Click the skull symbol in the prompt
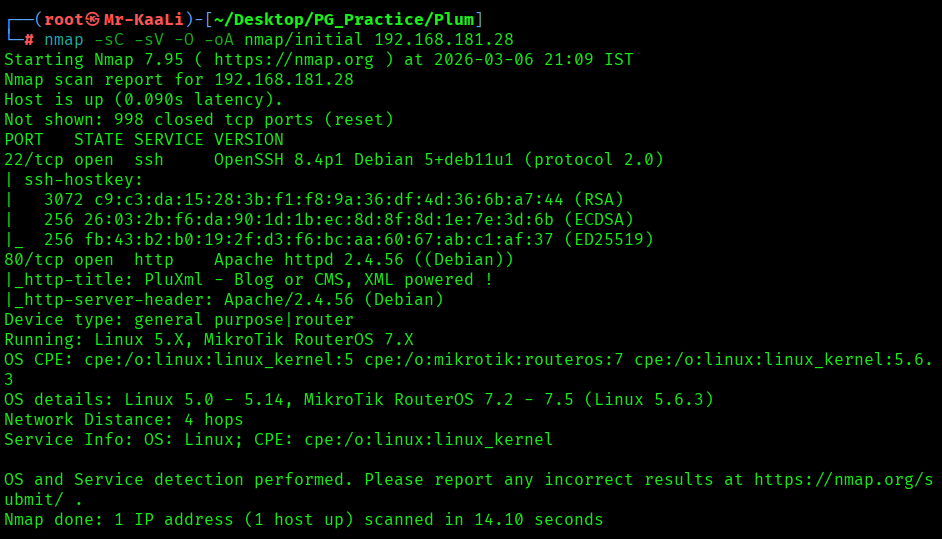 tap(93, 19)
